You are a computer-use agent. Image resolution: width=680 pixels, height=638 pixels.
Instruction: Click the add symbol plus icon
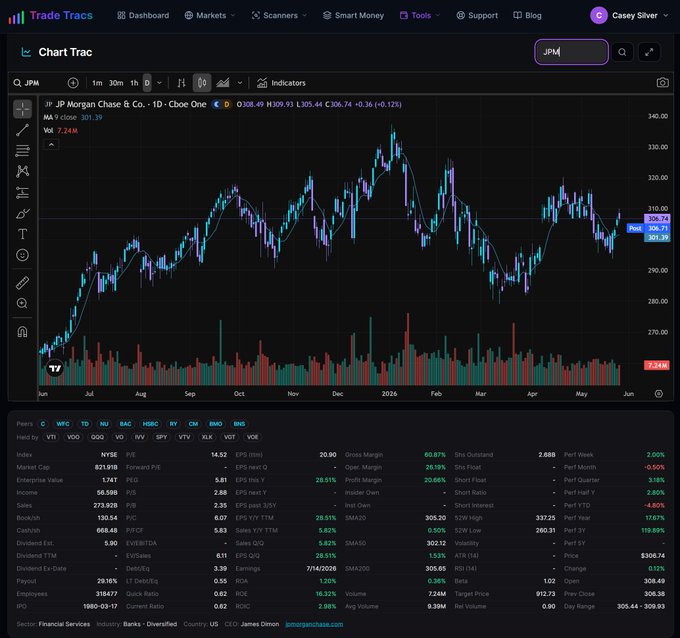tap(73, 83)
